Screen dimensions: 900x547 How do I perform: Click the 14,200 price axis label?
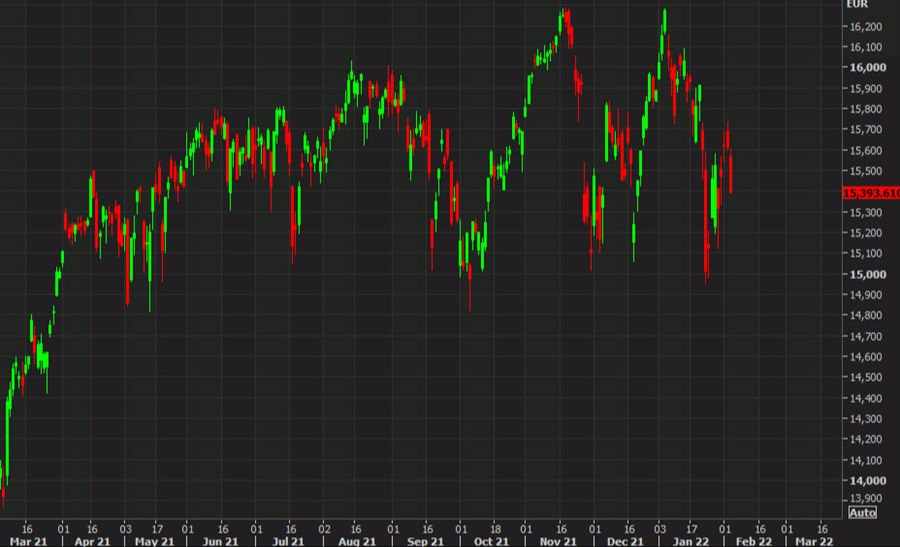[866, 439]
